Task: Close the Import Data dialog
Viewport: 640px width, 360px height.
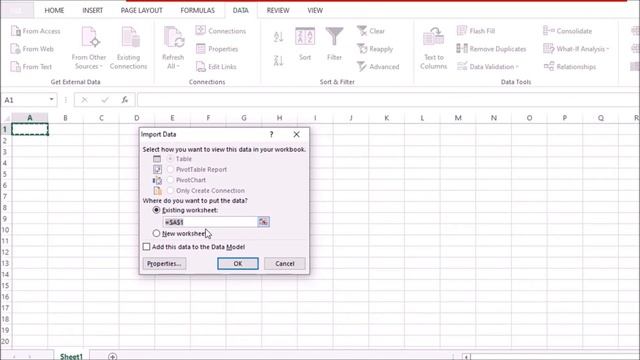Action: coord(296,134)
